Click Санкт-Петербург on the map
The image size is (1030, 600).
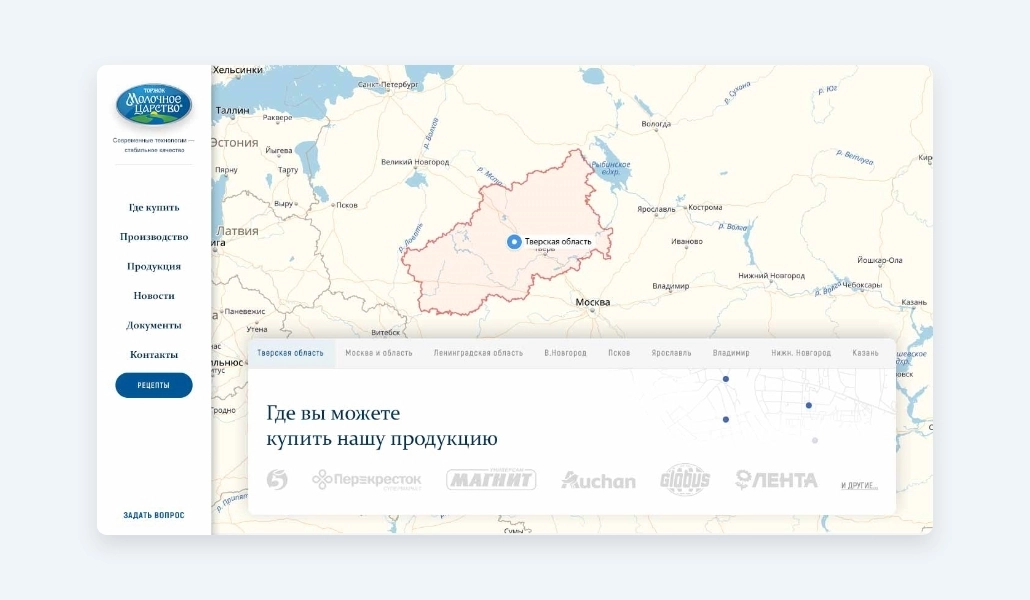click(388, 85)
